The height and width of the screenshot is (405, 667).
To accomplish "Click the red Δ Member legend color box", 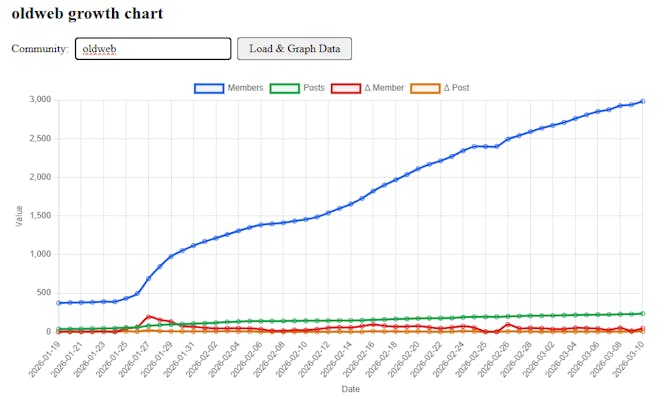I will (345, 88).
